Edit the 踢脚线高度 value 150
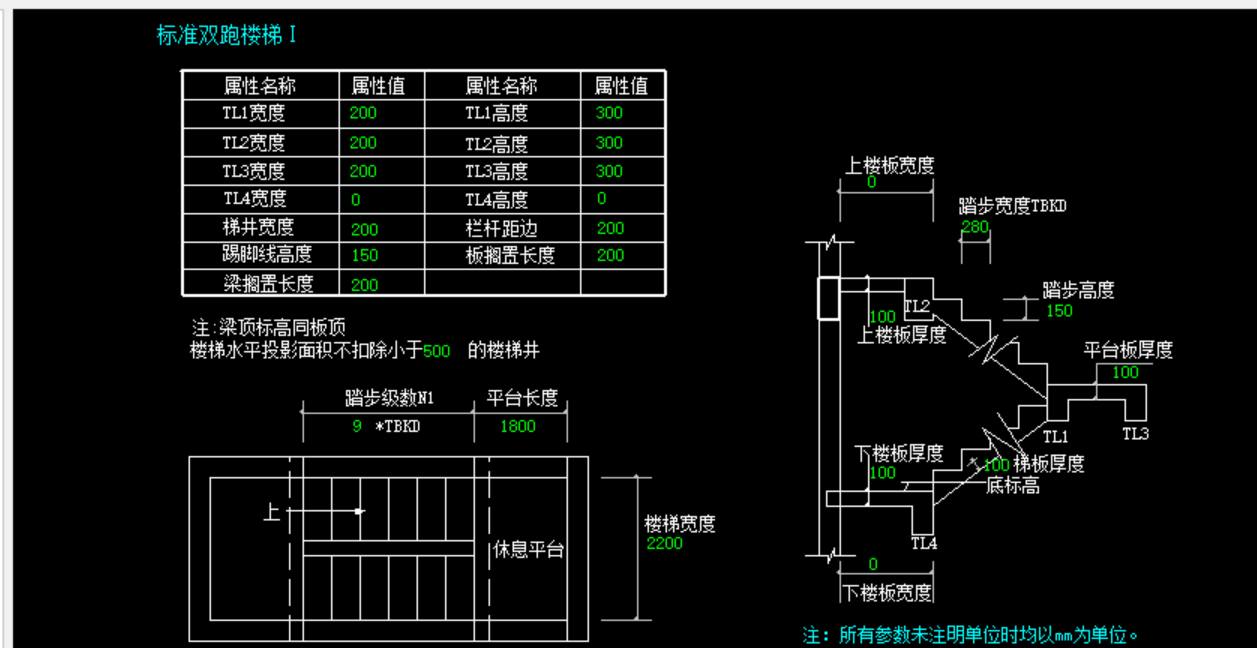Image resolution: width=1257 pixels, height=648 pixels. [x=364, y=256]
